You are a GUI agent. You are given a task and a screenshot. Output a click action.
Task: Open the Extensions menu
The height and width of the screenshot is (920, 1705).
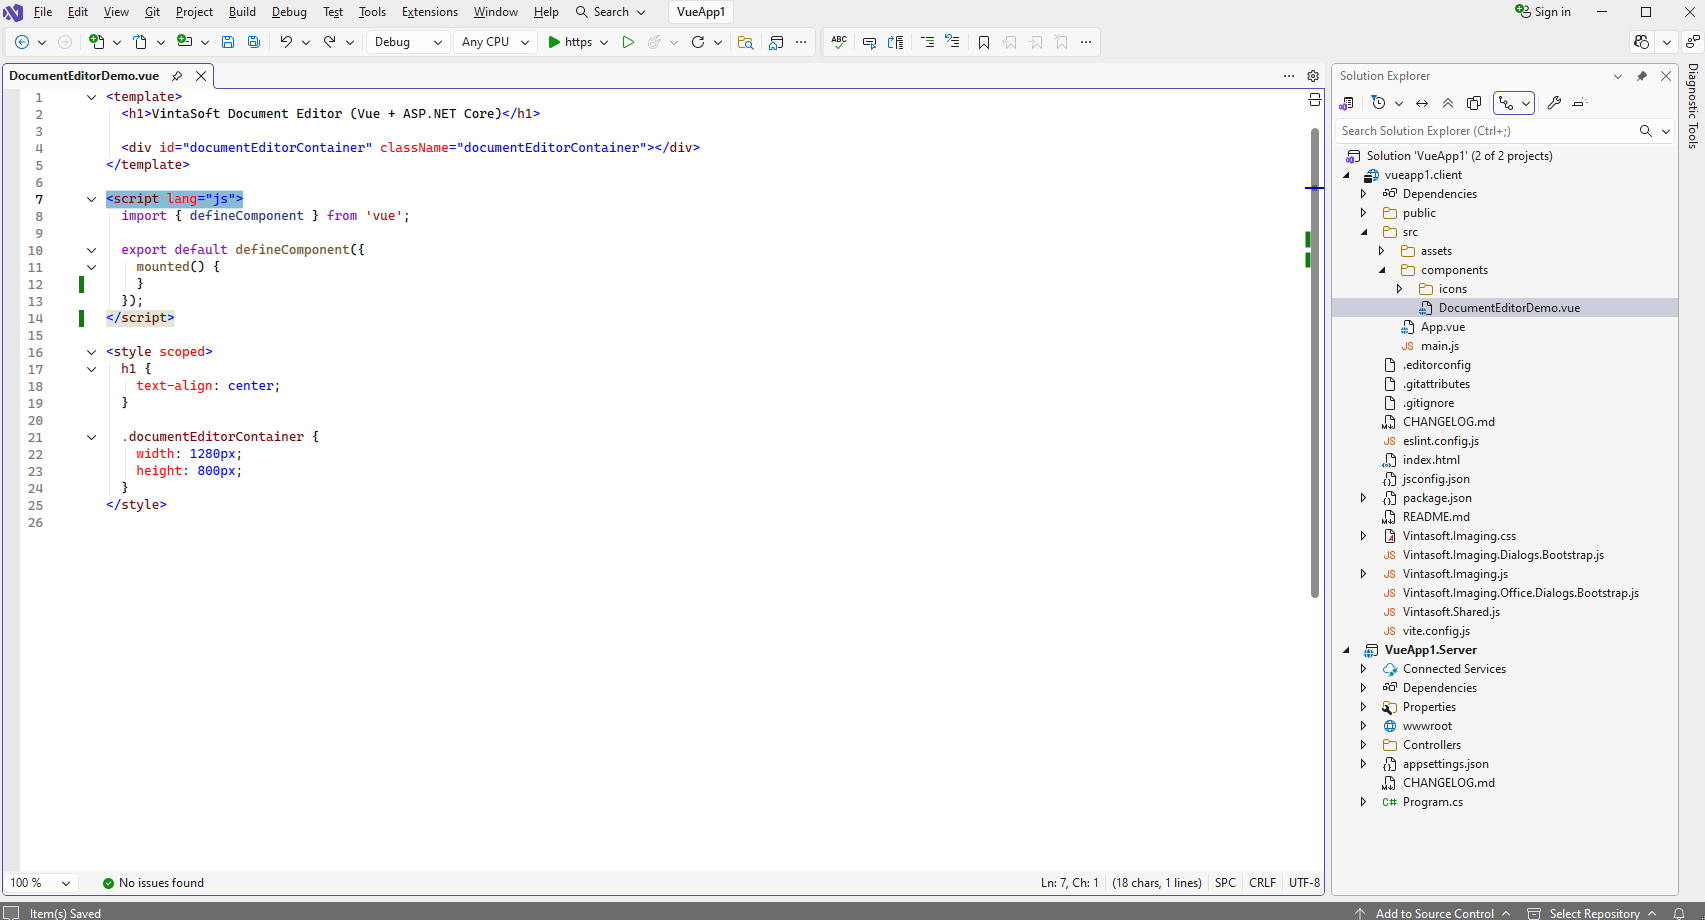pyautogui.click(x=429, y=12)
